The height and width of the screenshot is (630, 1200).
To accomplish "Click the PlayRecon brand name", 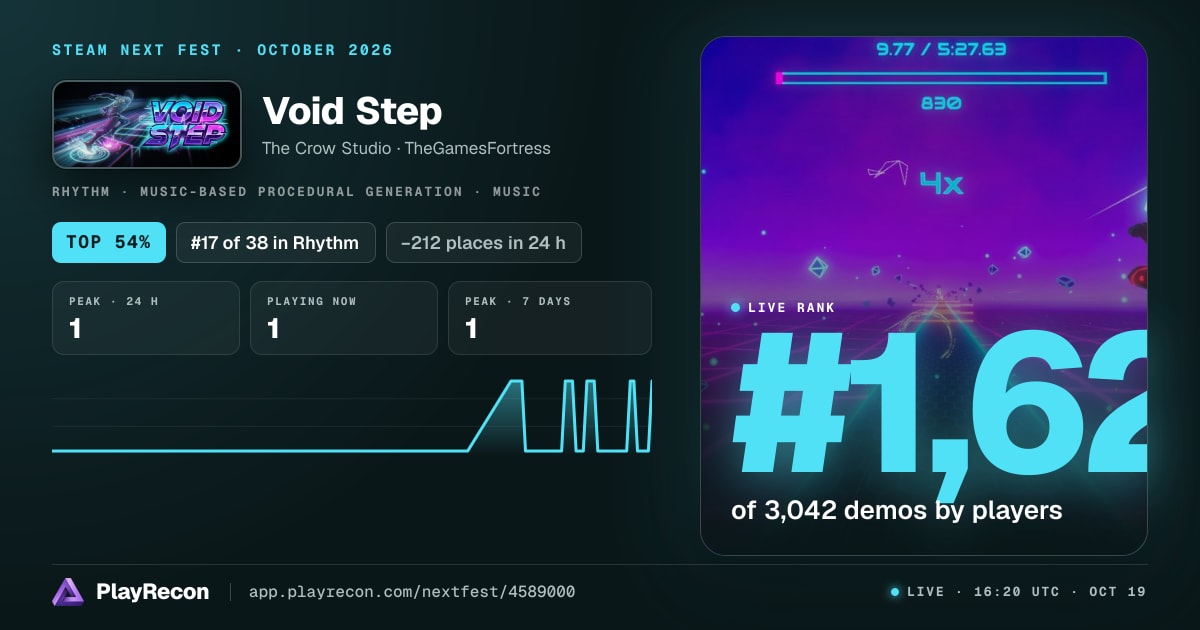I will [153, 592].
